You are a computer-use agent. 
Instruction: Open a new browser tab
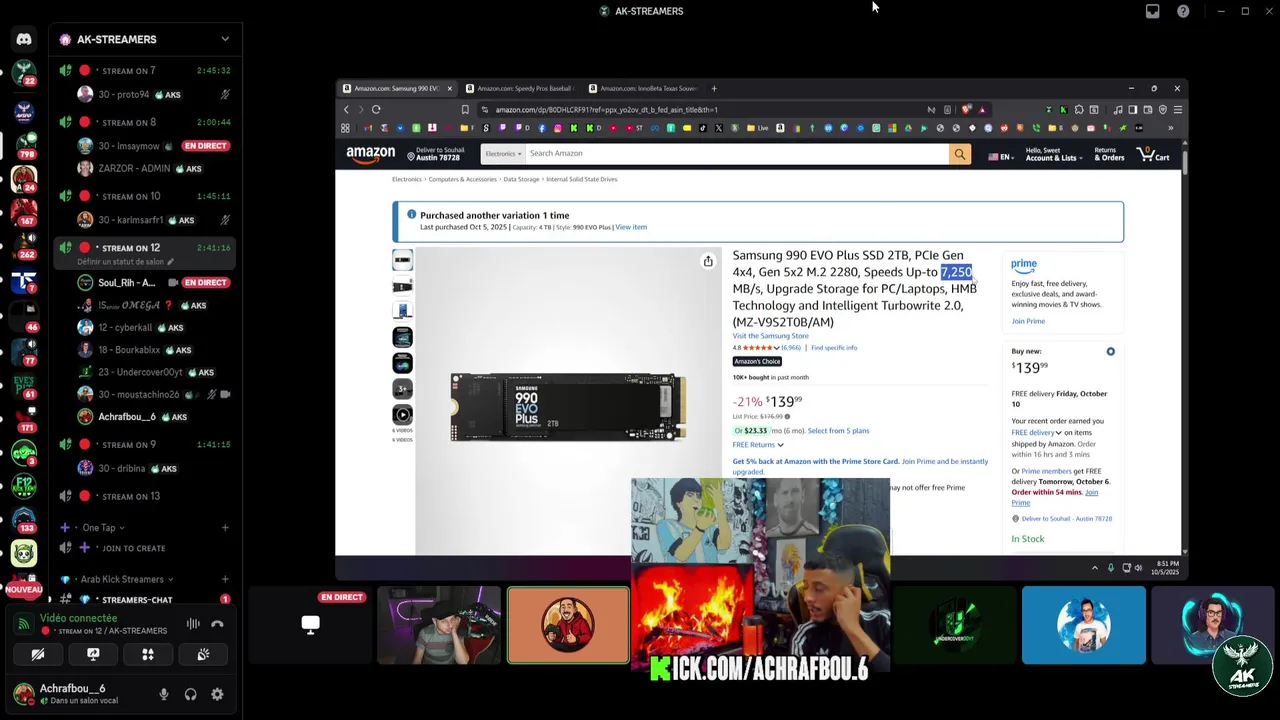pyautogui.click(x=714, y=88)
